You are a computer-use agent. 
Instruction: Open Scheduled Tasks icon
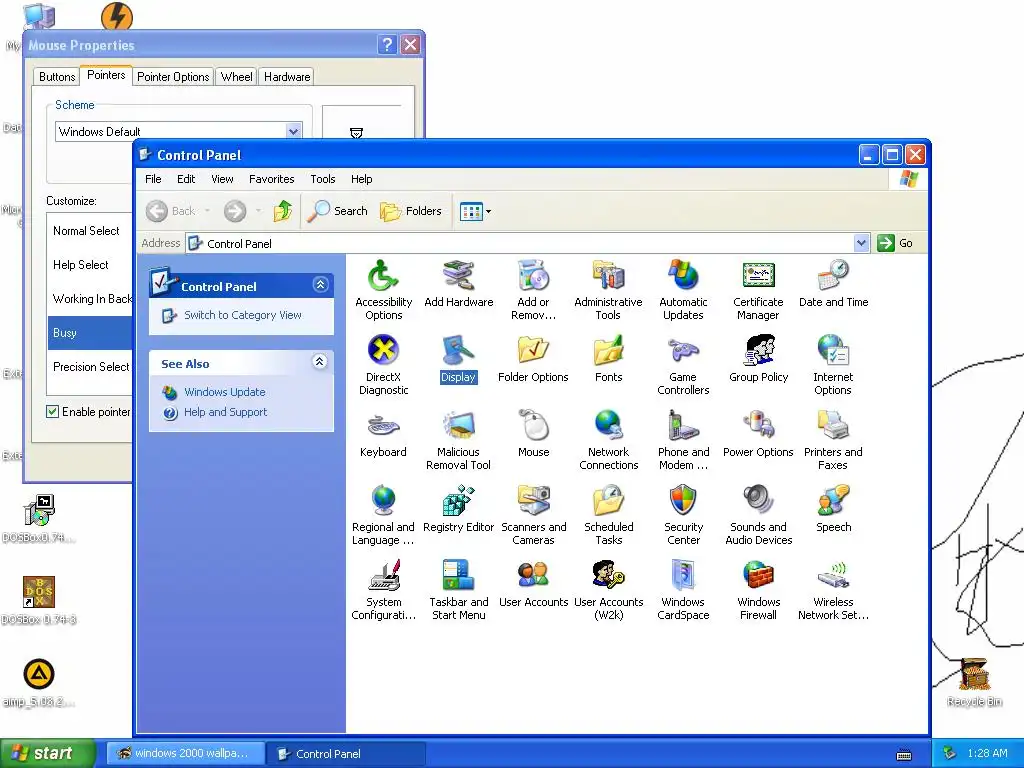608,515
